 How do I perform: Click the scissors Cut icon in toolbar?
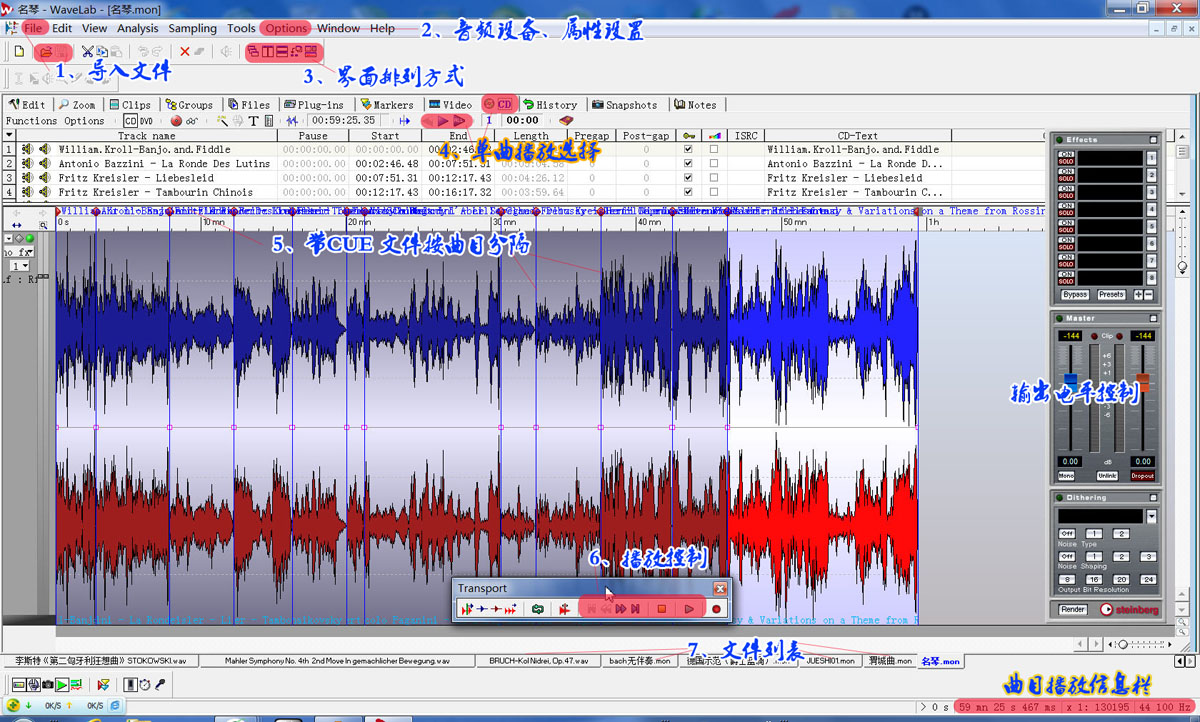(x=87, y=51)
